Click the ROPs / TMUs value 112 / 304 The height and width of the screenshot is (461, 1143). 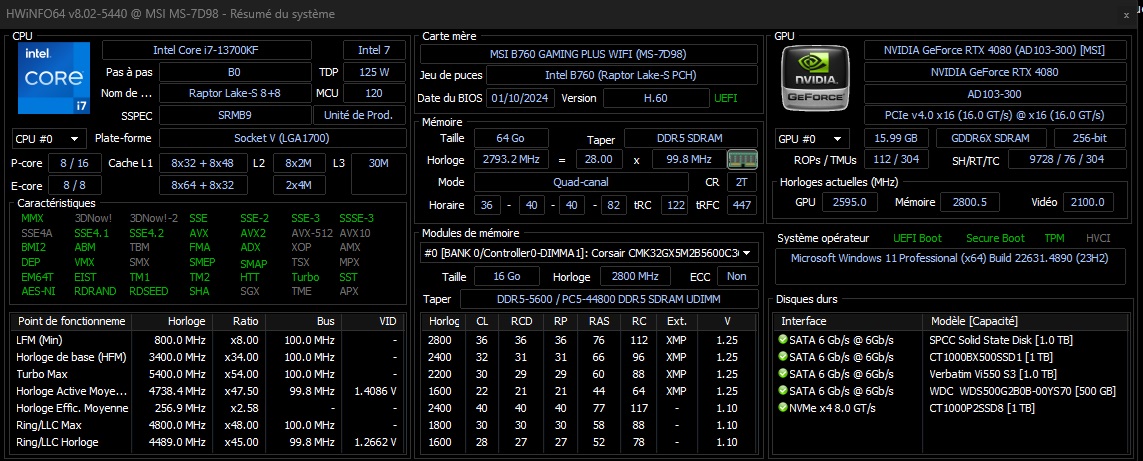pyautogui.click(x=896, y=160)
